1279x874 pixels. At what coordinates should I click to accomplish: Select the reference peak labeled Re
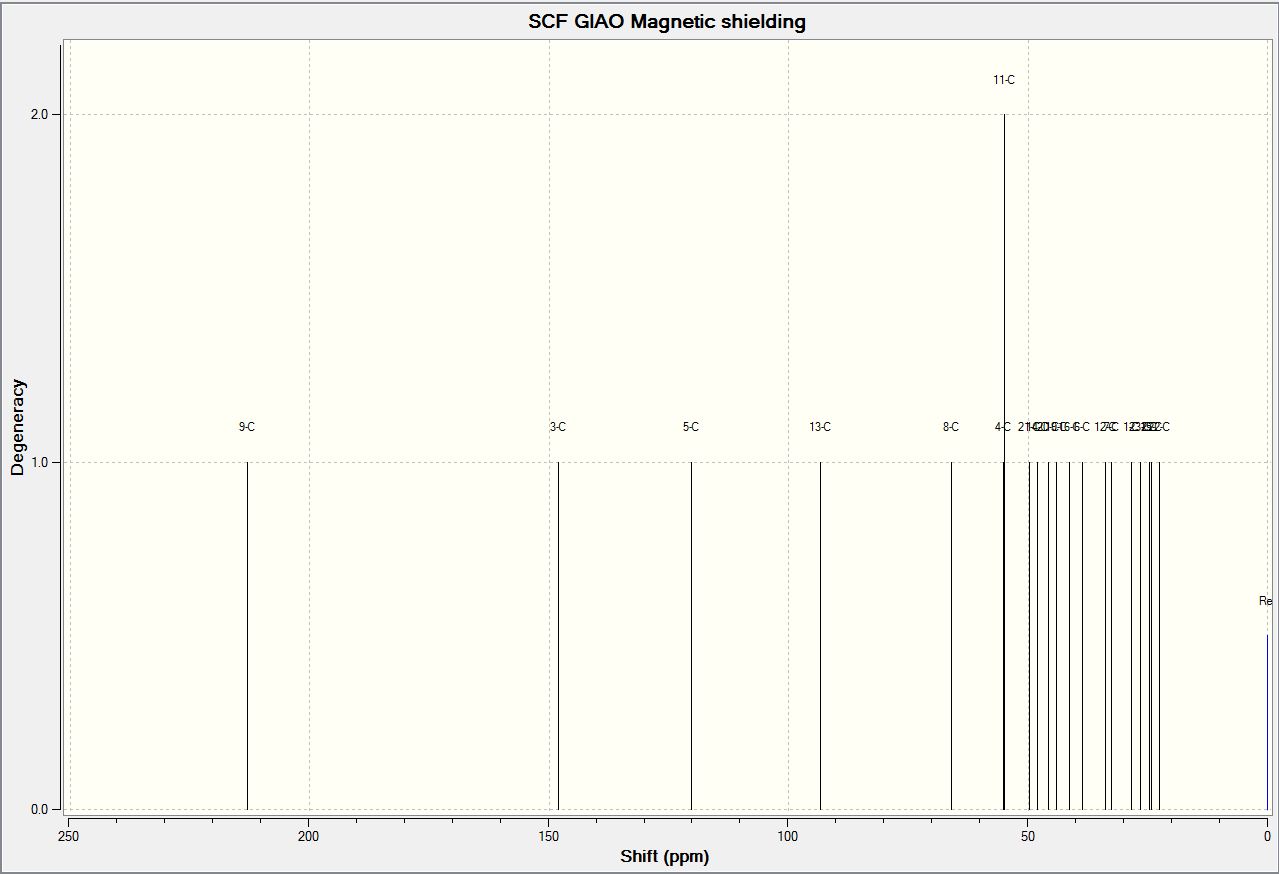pos(1267,720)
